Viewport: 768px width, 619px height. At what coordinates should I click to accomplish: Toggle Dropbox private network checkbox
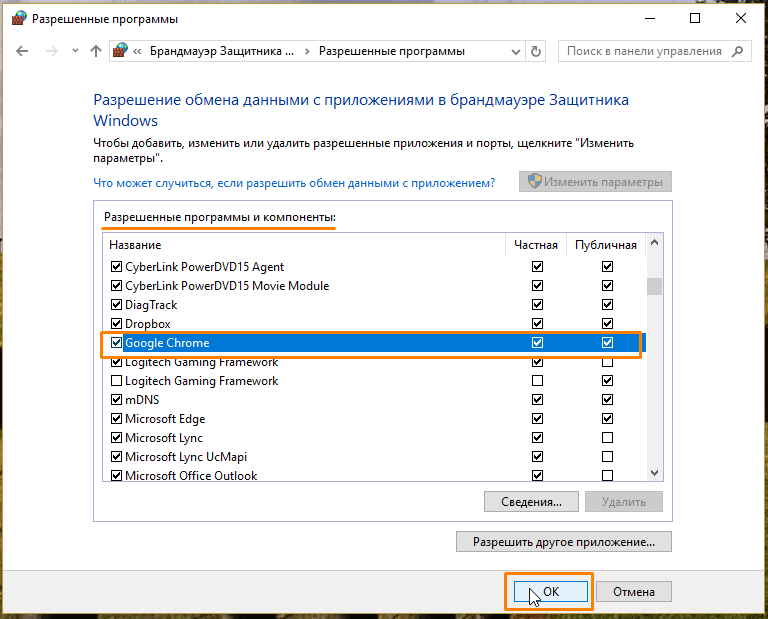537,324
